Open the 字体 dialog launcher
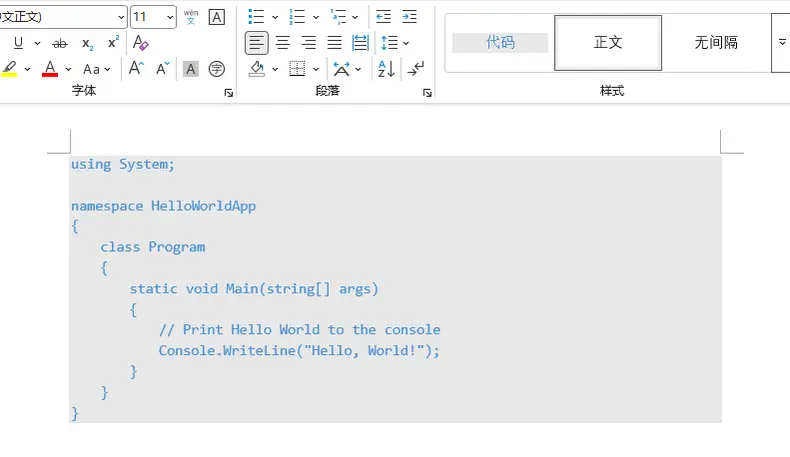The image size is (790, 457). [x=228, y=92]
